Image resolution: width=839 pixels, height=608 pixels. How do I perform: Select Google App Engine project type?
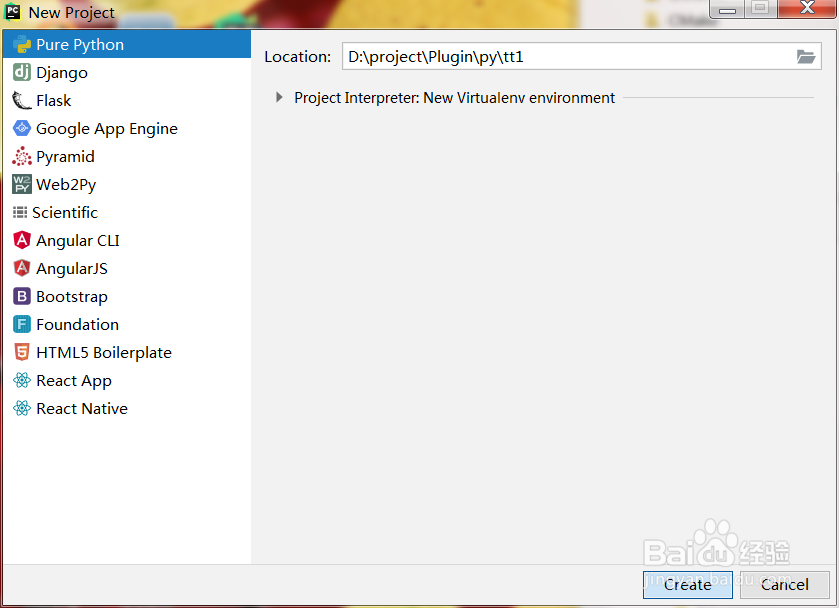pyautogui.click(x=127, y=128)
